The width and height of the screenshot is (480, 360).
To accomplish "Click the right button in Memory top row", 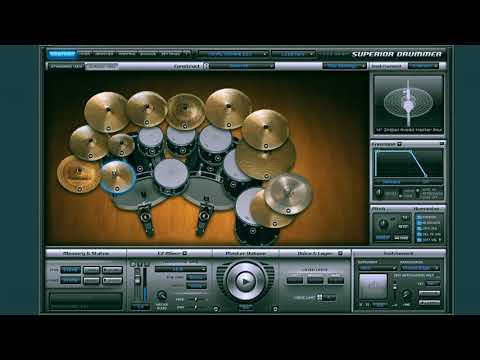I will click(112, 270).
